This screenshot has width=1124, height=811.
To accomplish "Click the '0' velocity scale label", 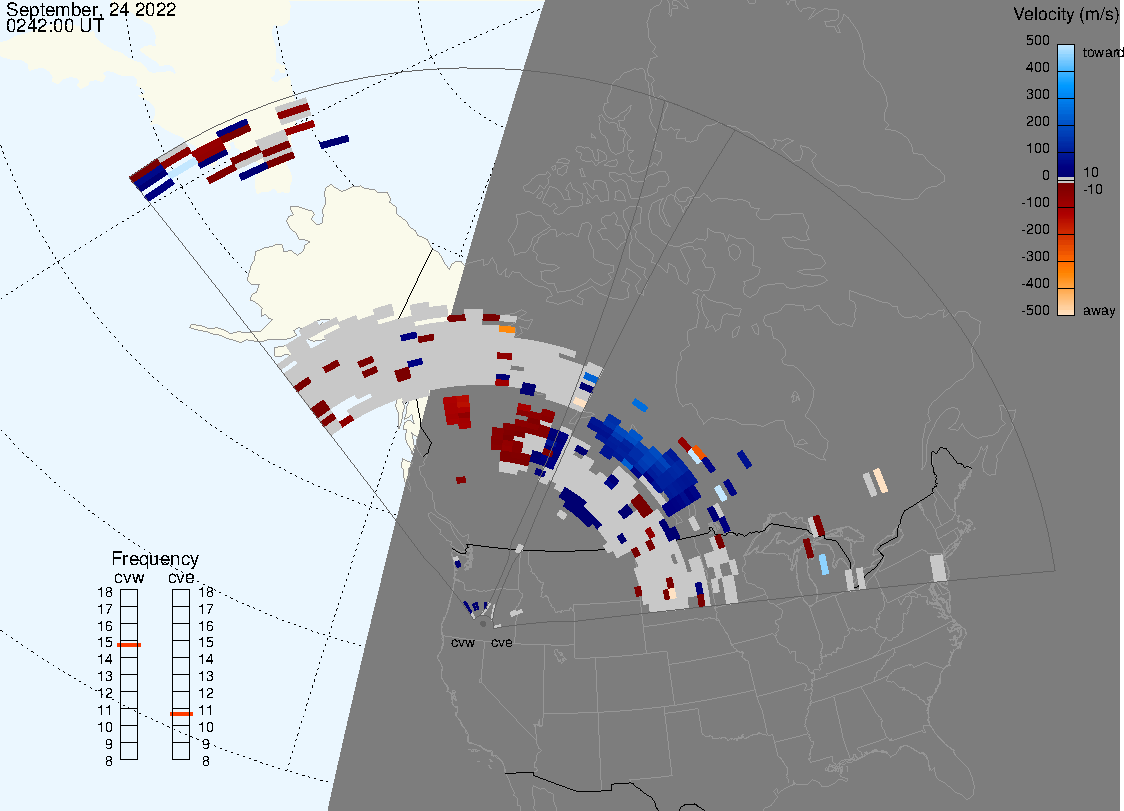I will [x=1046, y=176].
